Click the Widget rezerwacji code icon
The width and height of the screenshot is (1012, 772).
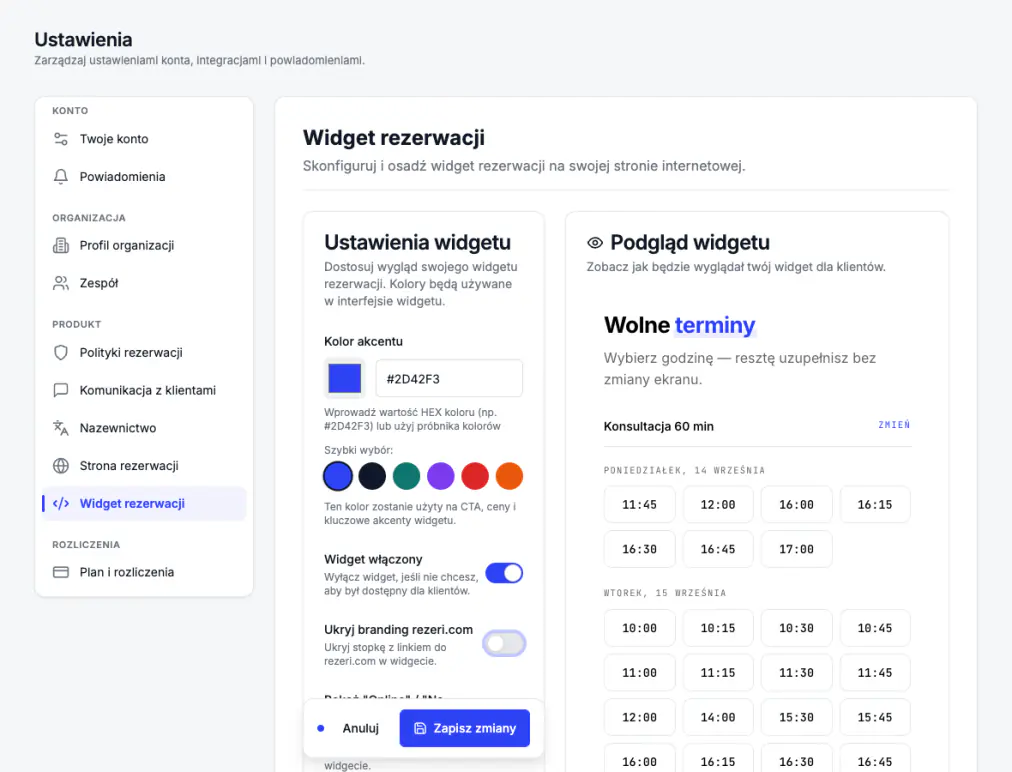pos(61,503)
